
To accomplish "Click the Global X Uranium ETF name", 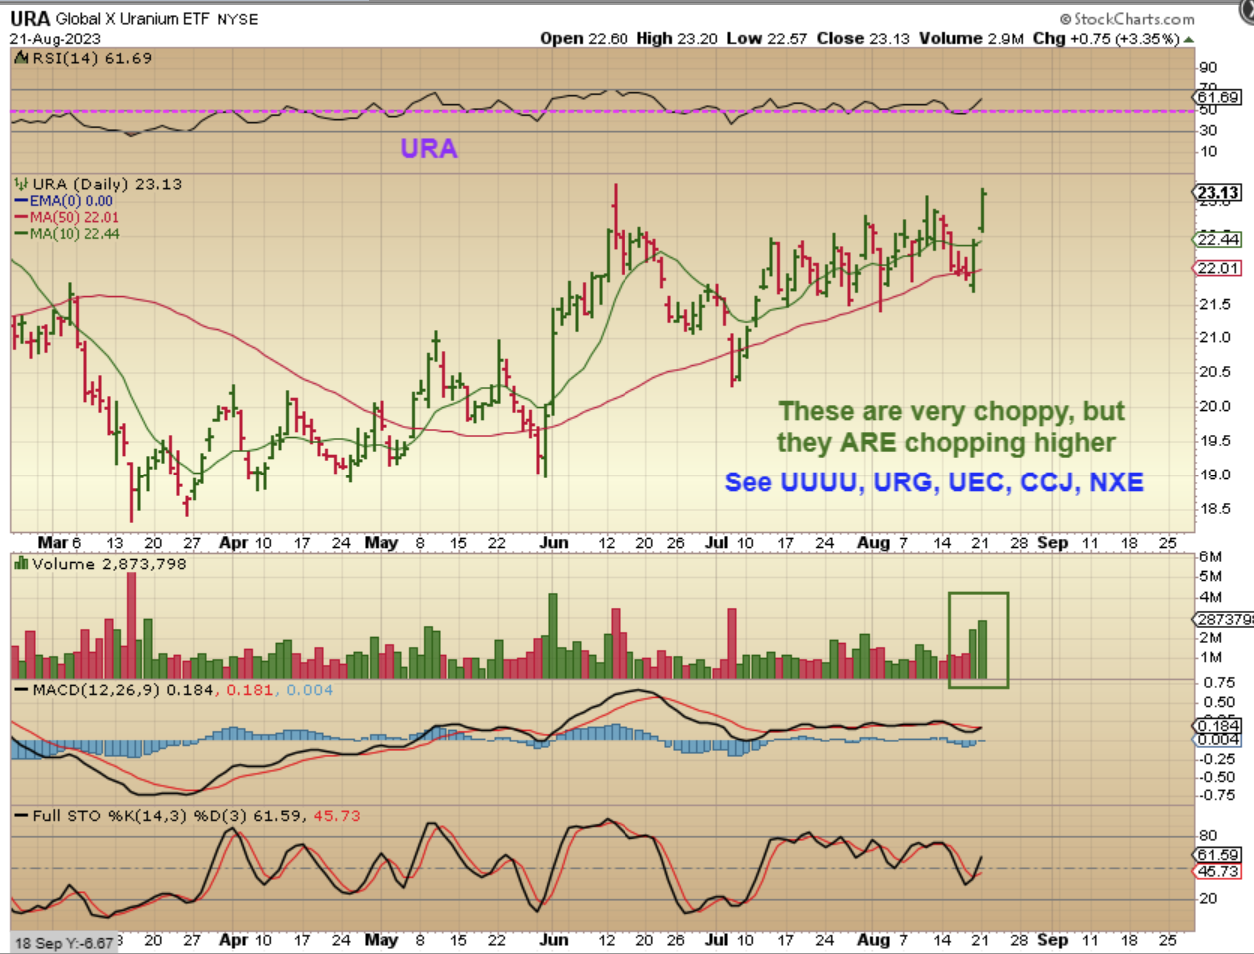I will [x=133, y=19].
